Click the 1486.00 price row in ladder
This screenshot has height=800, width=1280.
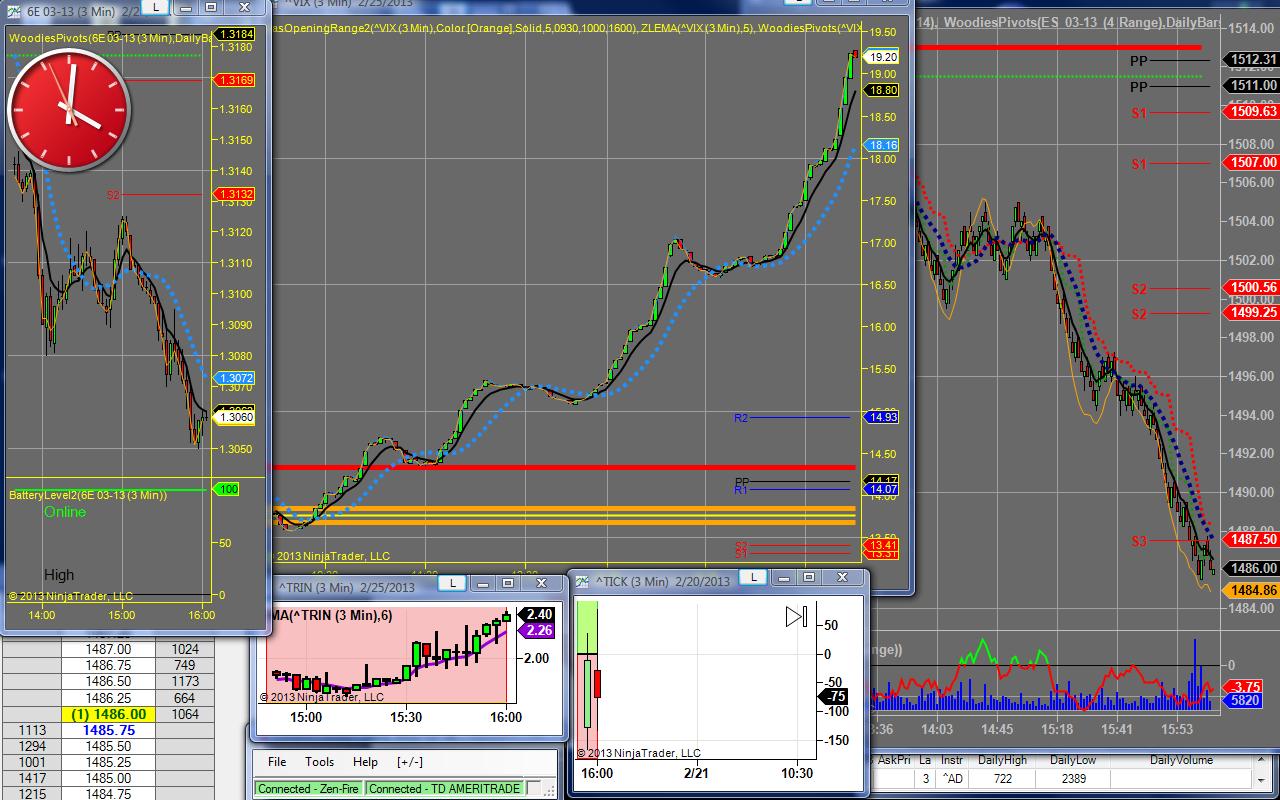(108, 714)
